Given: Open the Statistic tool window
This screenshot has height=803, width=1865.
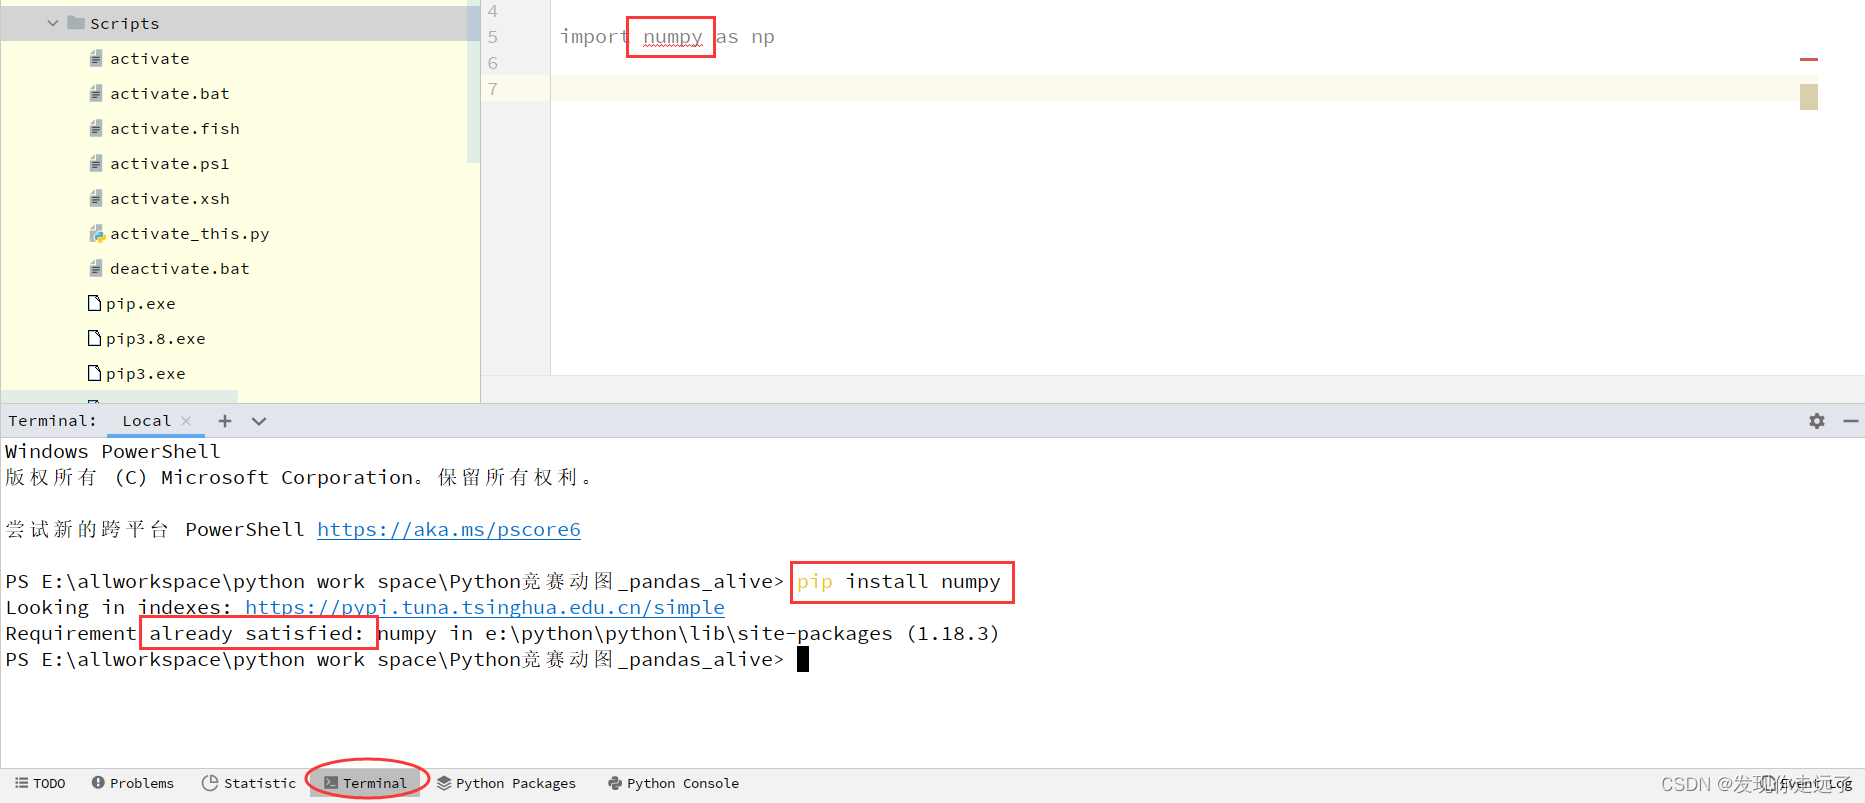Looking at the screenshot, I should pos(249,783).
